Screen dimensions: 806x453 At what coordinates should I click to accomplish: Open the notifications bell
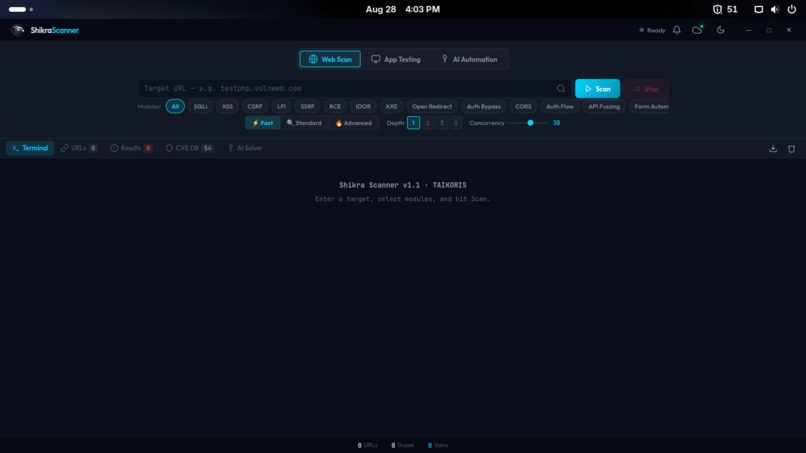676,30
